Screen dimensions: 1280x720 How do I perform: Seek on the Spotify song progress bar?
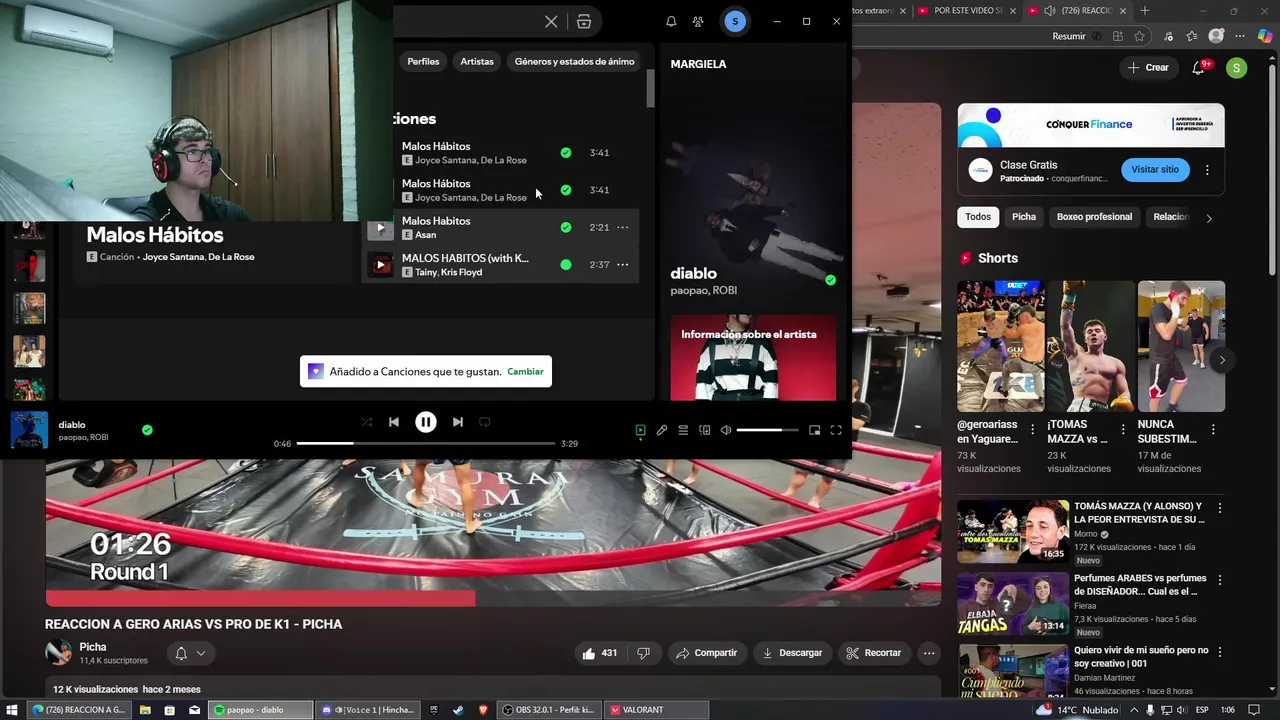click(x=425, y=443)
